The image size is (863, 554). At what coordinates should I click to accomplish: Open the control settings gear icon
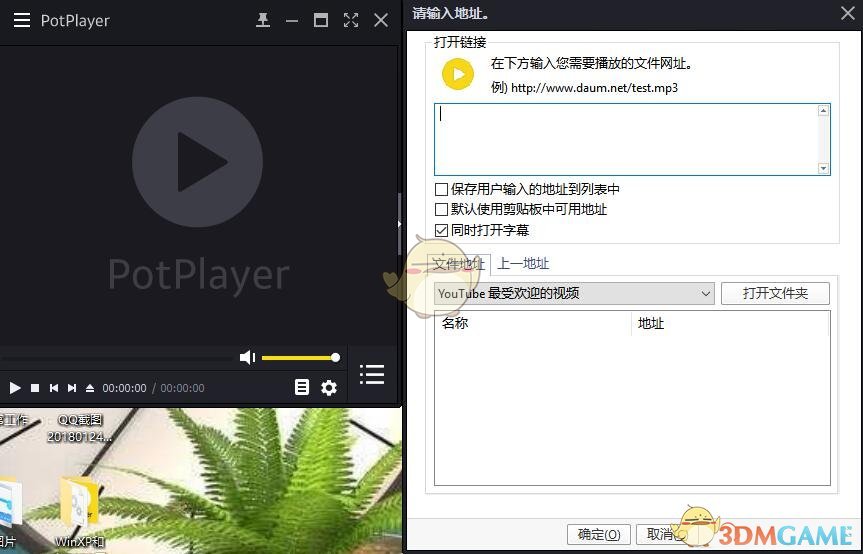point(329,388)
